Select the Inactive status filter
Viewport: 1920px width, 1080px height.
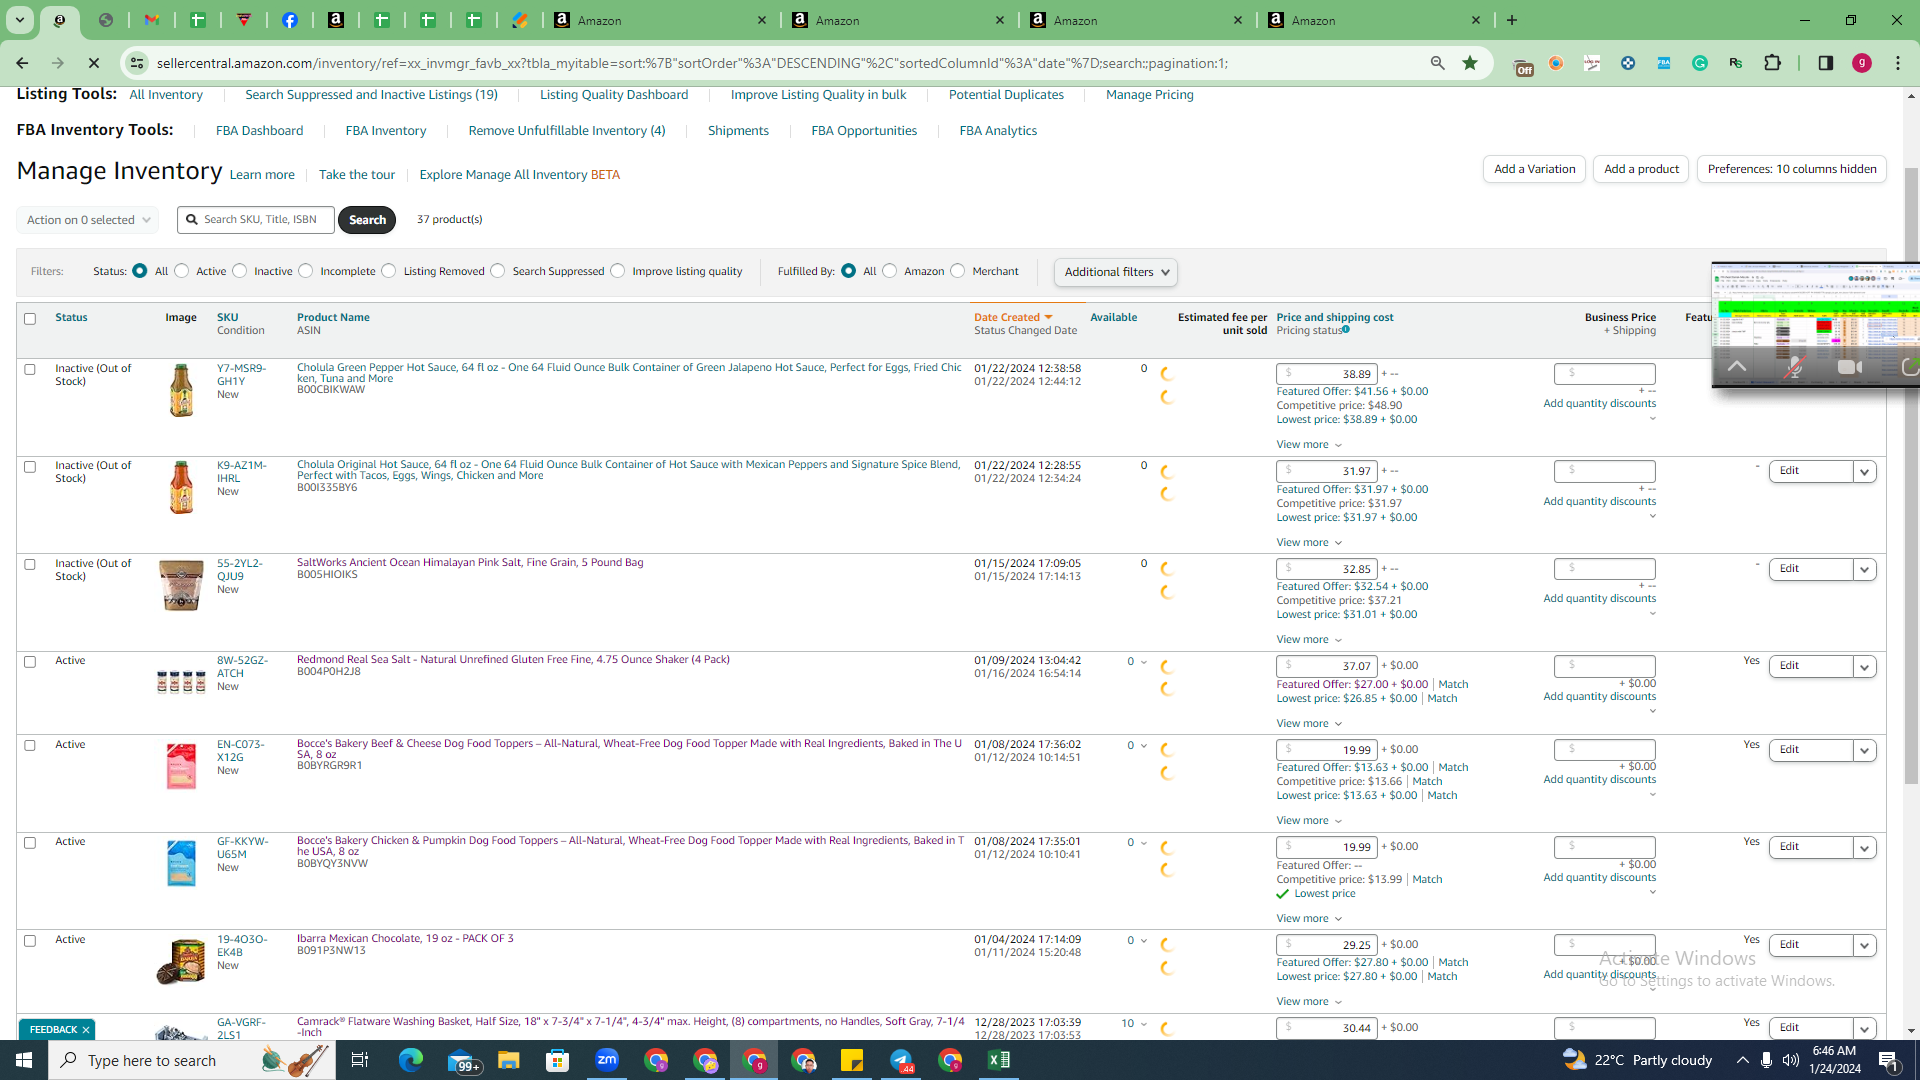240,271
